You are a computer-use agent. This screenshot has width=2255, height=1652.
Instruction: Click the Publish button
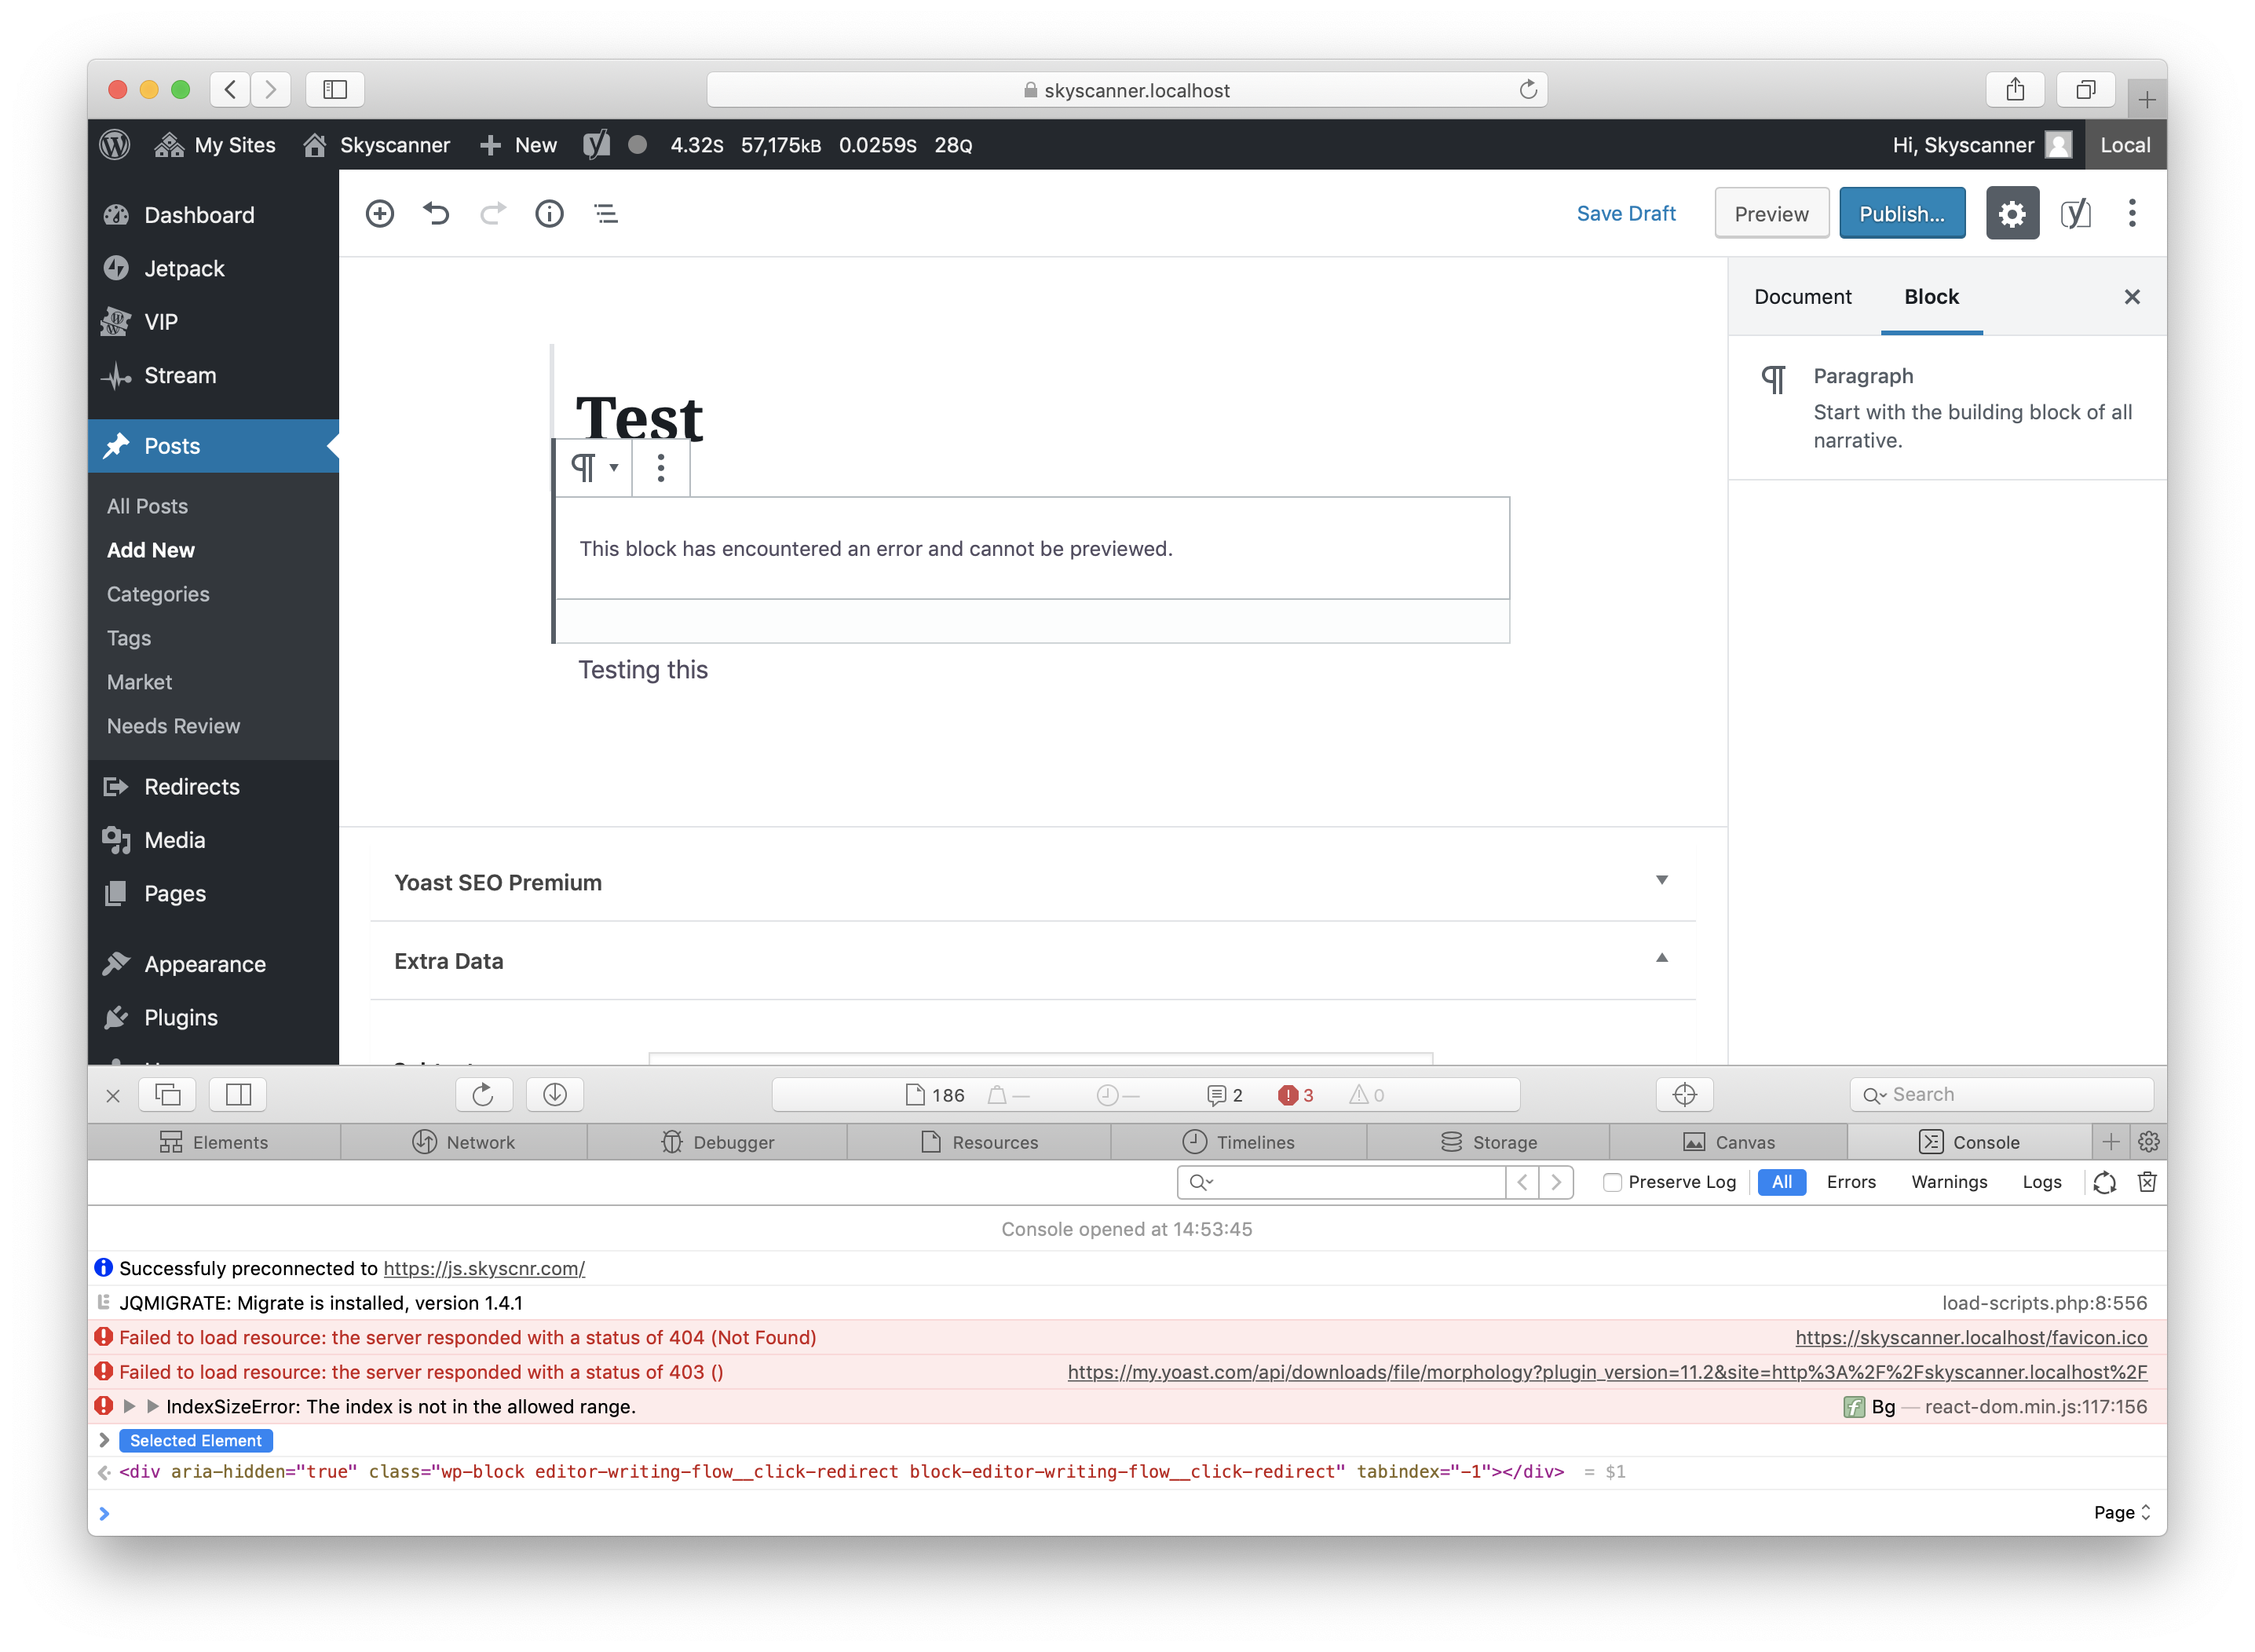click(x=1901, y=214)
